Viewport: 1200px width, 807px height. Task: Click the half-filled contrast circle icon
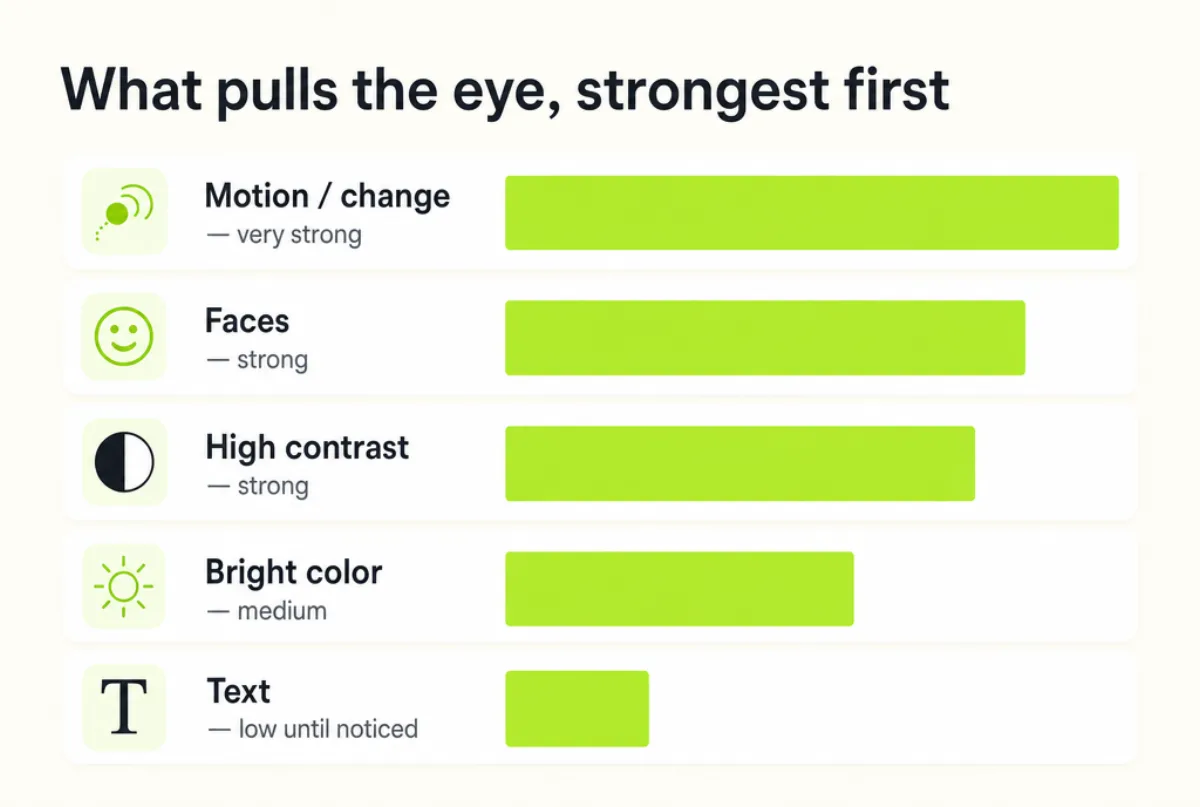[124, 463]
